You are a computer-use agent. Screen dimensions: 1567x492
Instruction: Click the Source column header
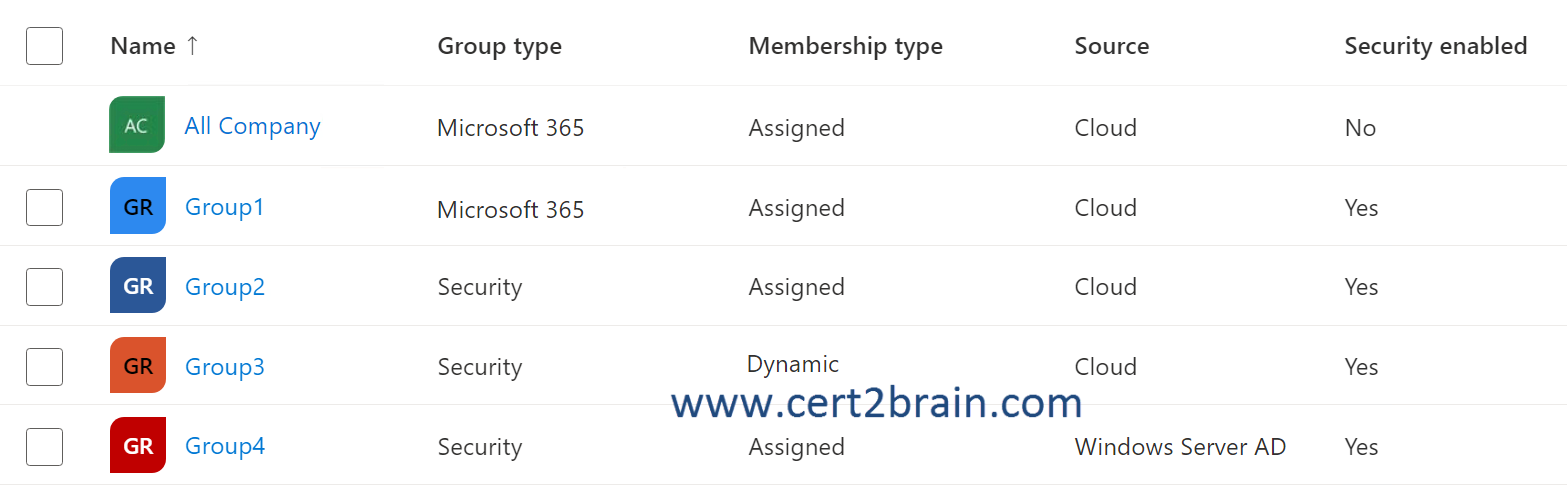click(x=1111, y=46)
